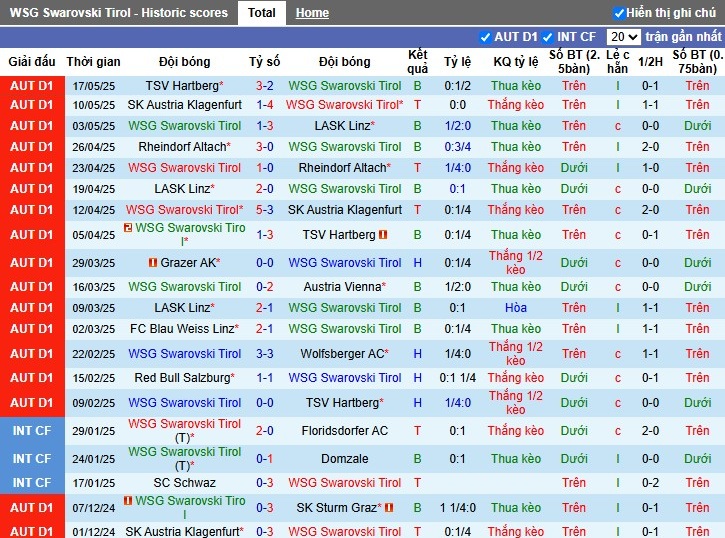Uncheck the INT CF filter checkbox
Viewport: 725px width, 538px height.
(x=547, y=37)
